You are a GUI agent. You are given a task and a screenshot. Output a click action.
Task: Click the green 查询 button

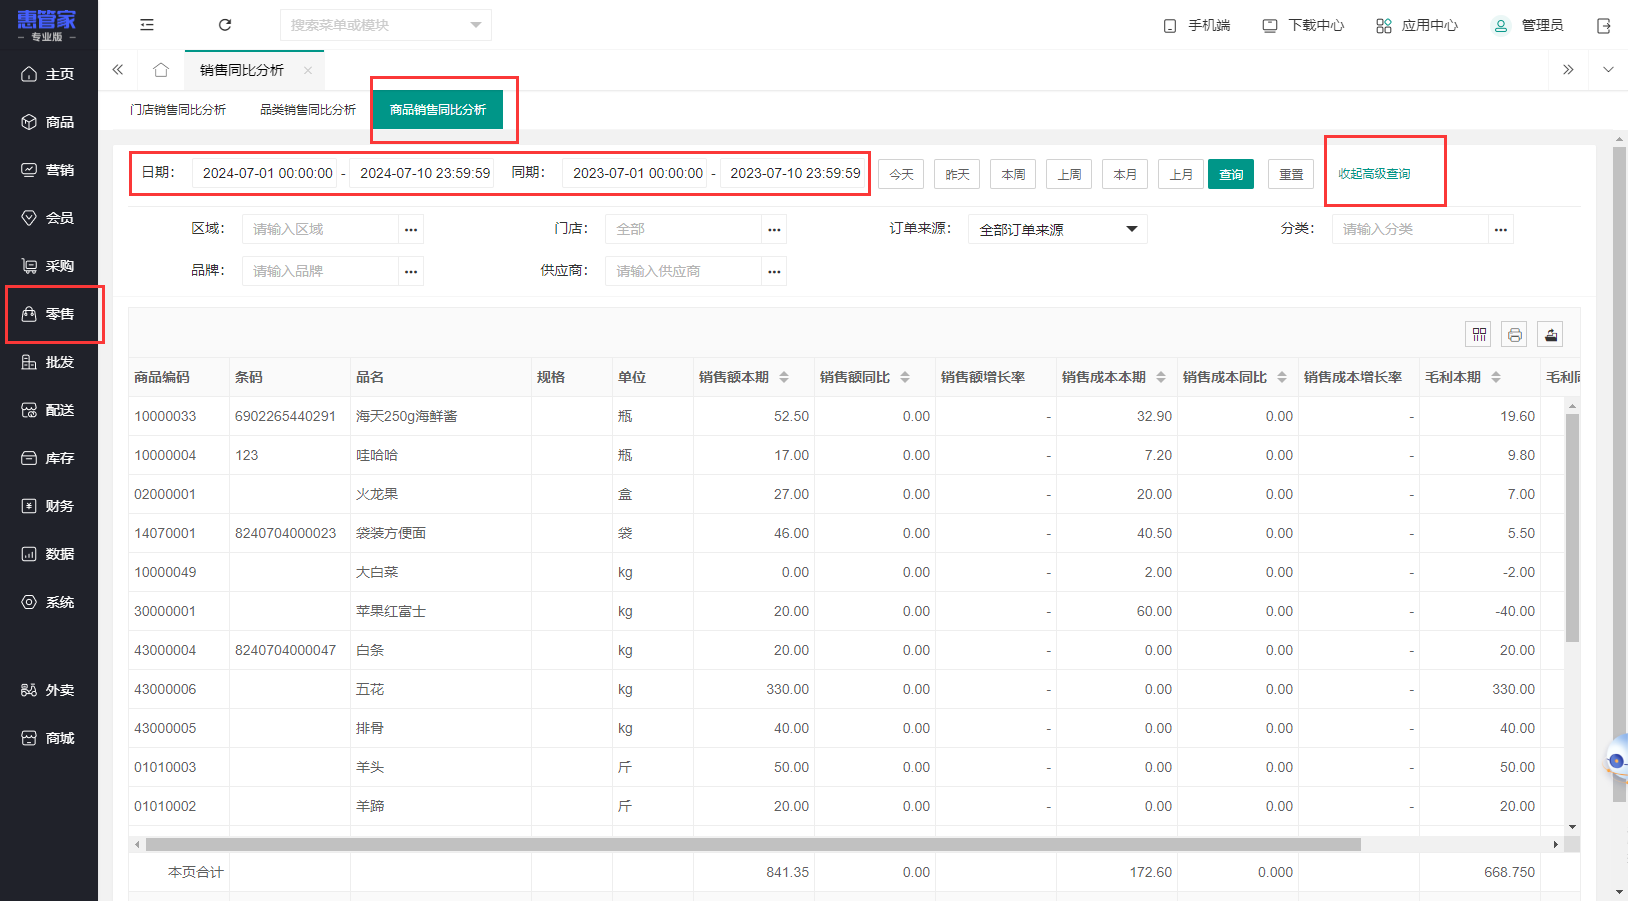click(x=1231, y=174)
